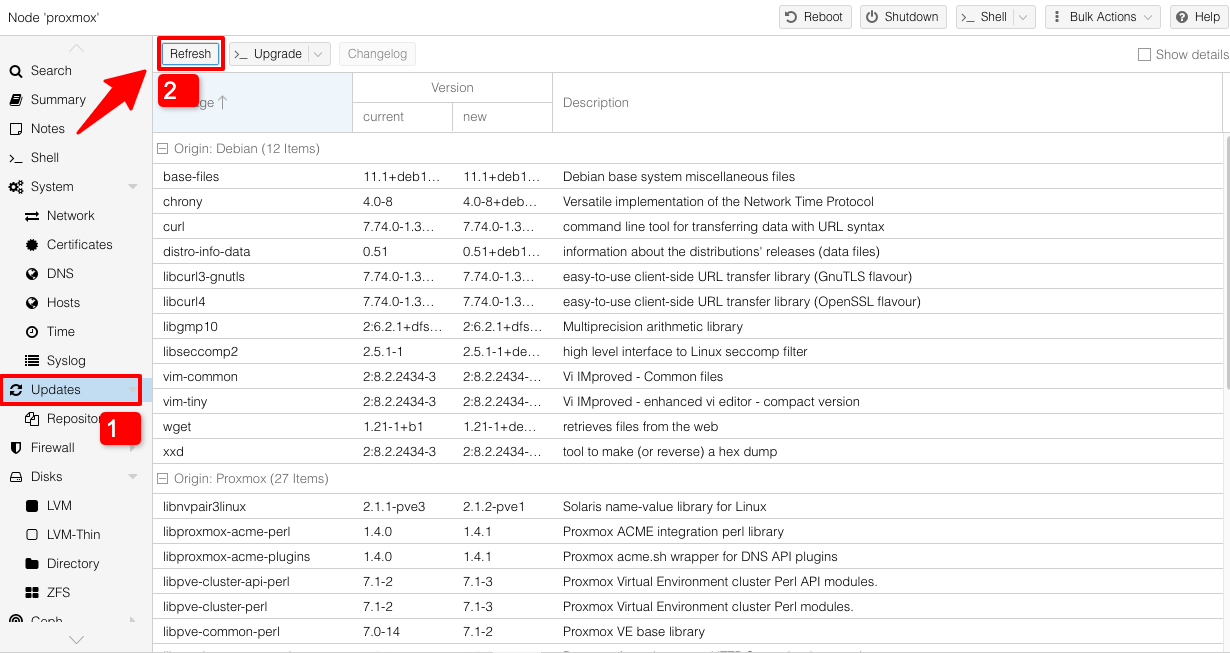The image size is (1230, 653).
Task: Collapse the Origin: Debian group
Action: click(x=162, y=149)
